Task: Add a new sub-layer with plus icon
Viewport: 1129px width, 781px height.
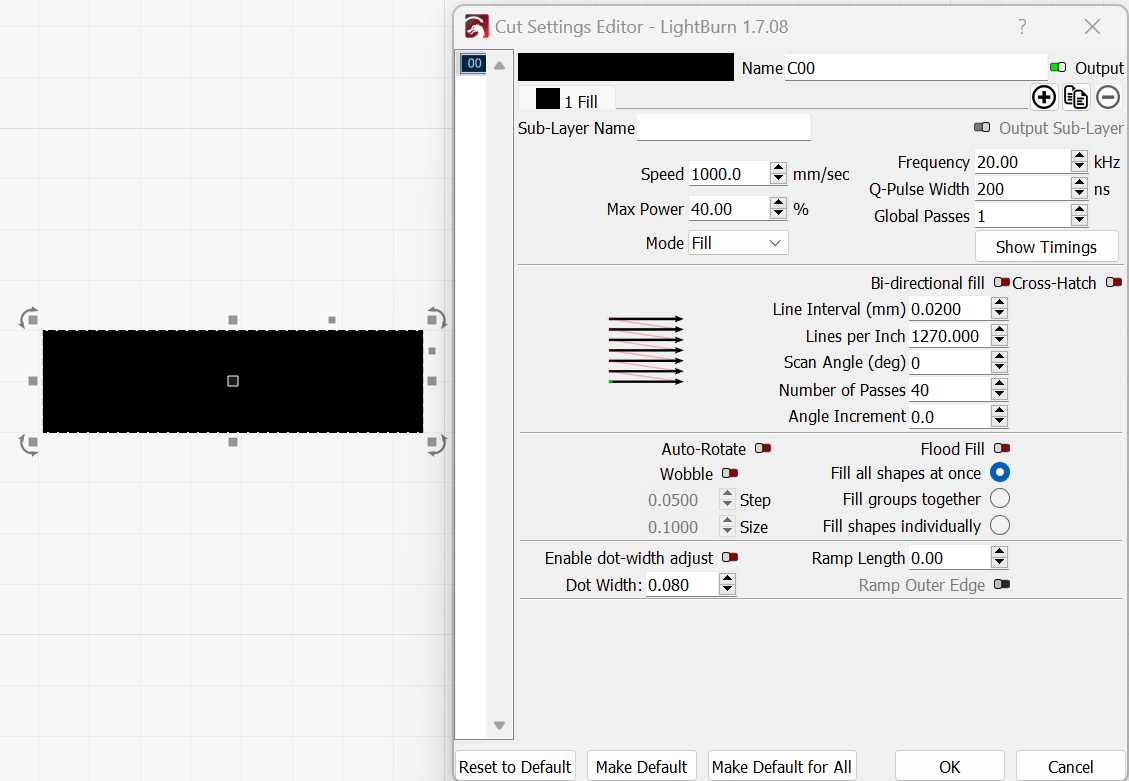Action: pyautogui.click(x=1043, y=97)
